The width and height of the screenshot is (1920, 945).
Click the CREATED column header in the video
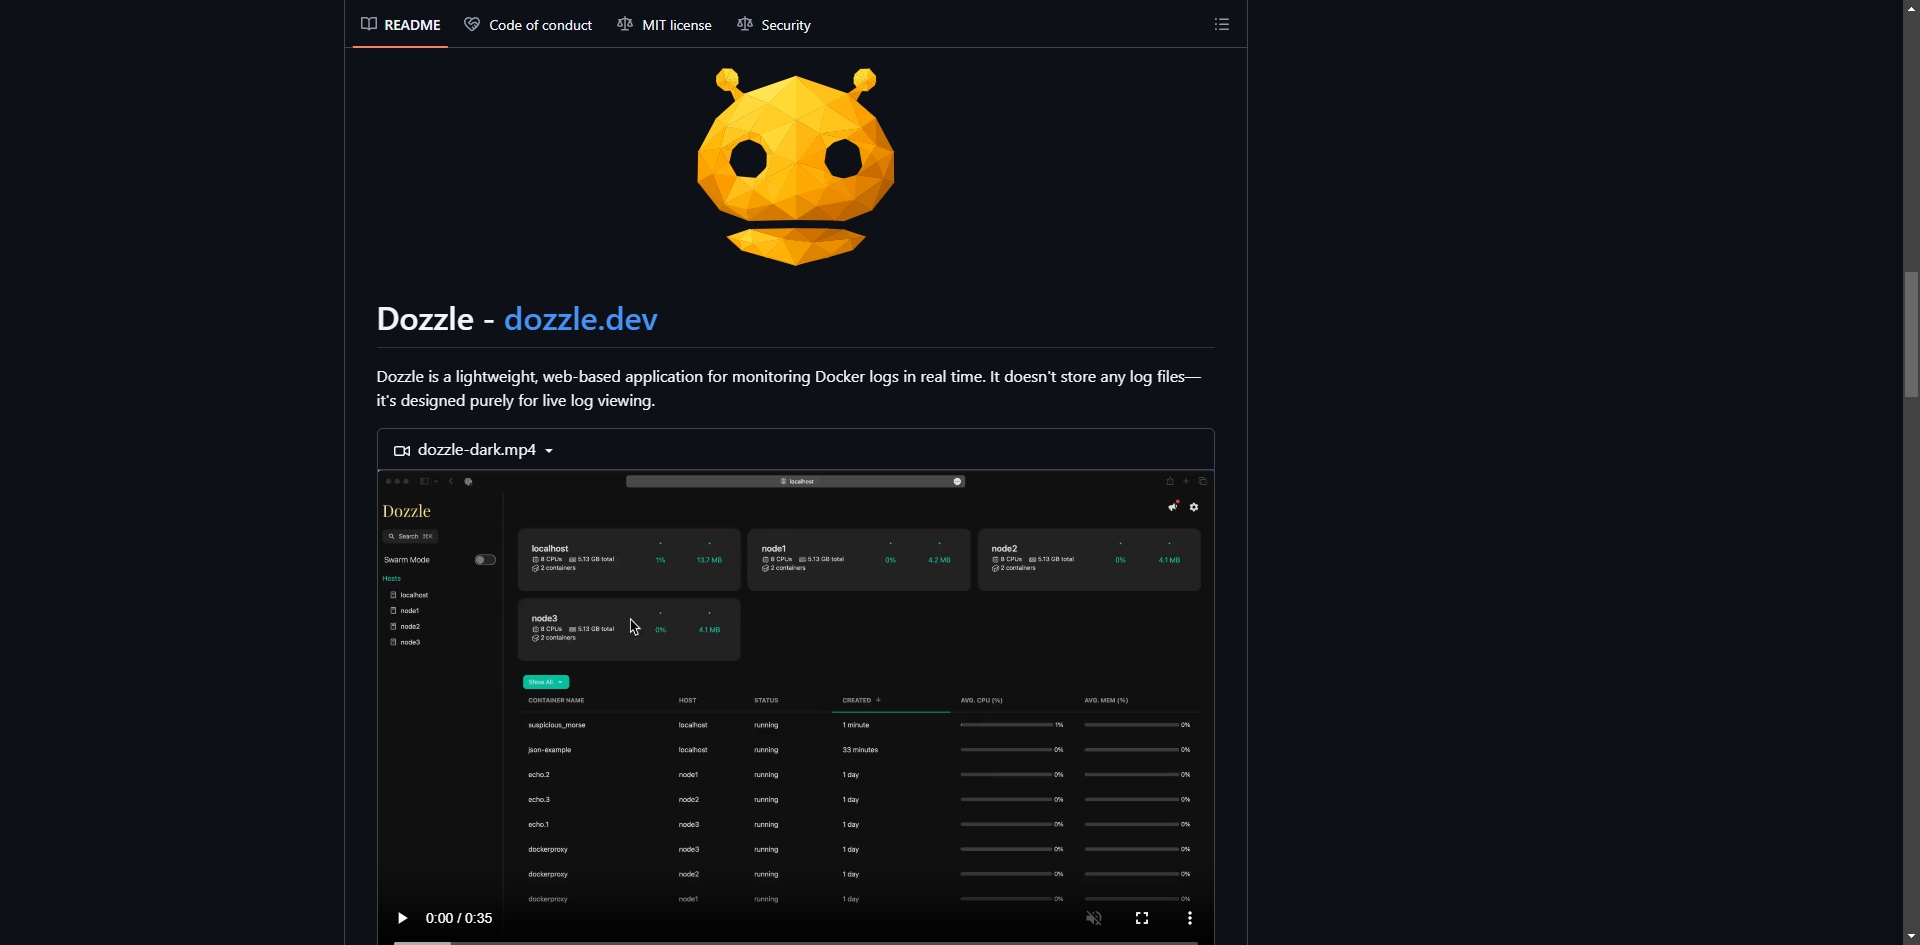861,701
